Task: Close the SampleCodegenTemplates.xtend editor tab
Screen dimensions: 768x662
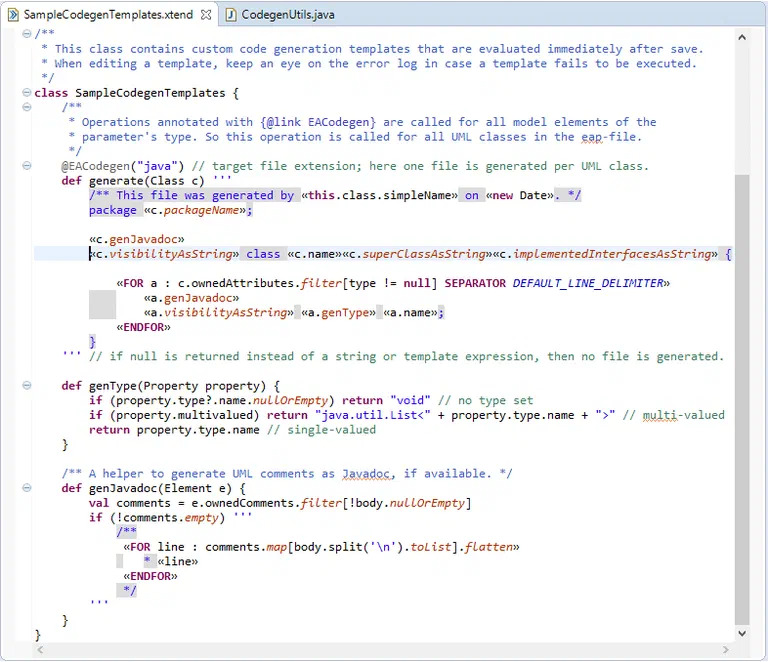Action: pyautogui.click(x=206, y=15)
